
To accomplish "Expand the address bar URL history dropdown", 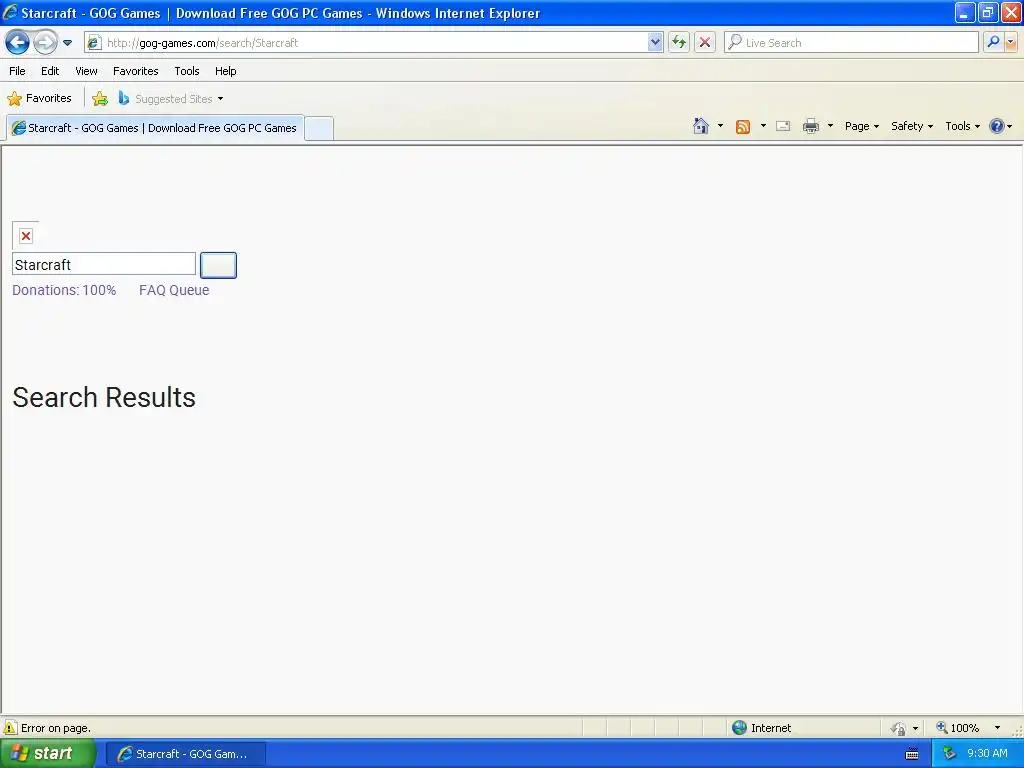I will [655, 42].
